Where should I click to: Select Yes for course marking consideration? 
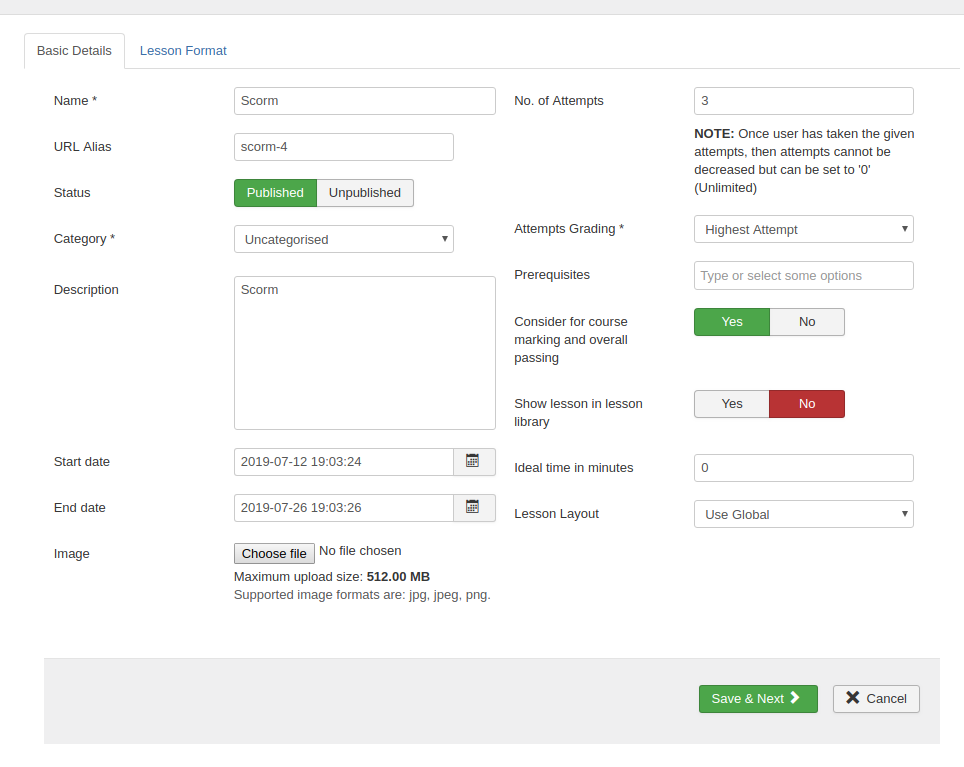[x=732, y=322]
